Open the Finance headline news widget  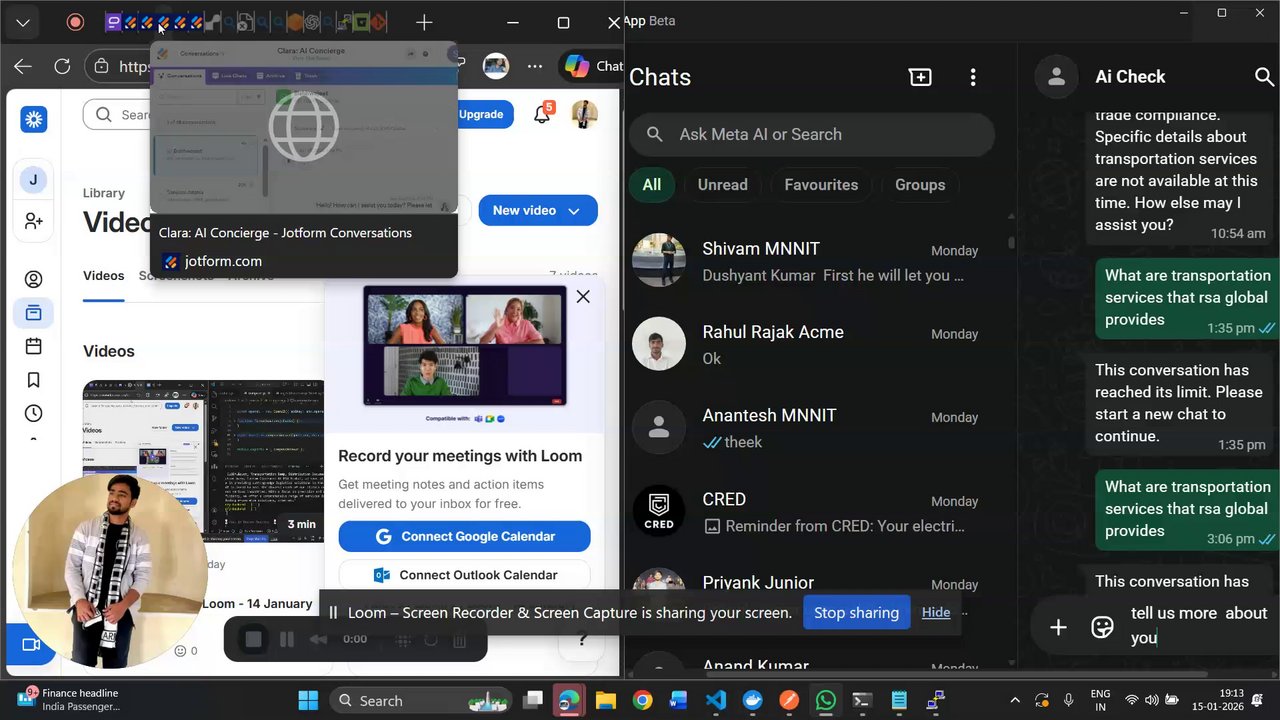[70, 700]
